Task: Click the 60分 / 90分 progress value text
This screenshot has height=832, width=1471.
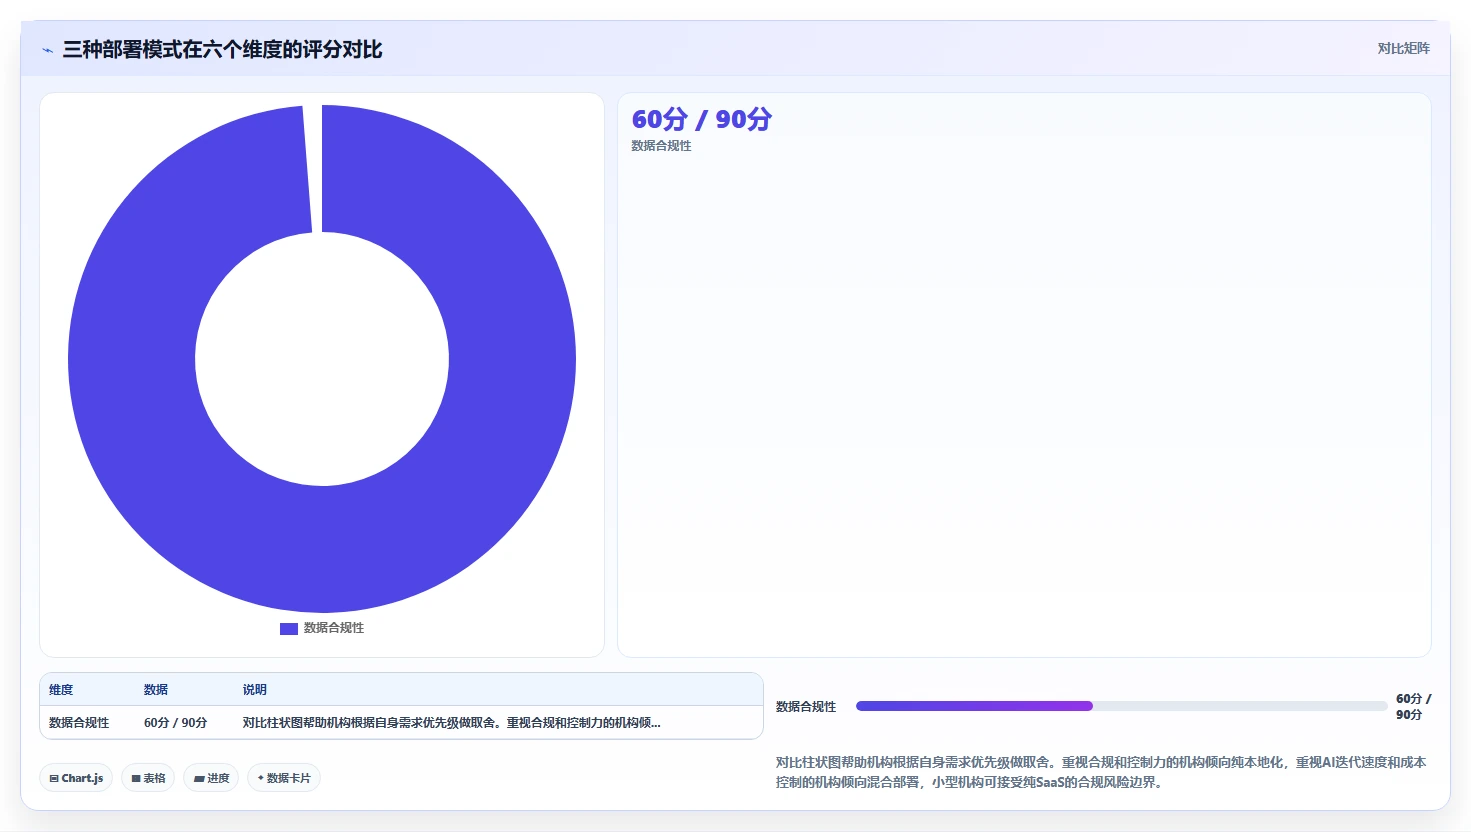Action: pyautogui.click(x=1414, y=707)
